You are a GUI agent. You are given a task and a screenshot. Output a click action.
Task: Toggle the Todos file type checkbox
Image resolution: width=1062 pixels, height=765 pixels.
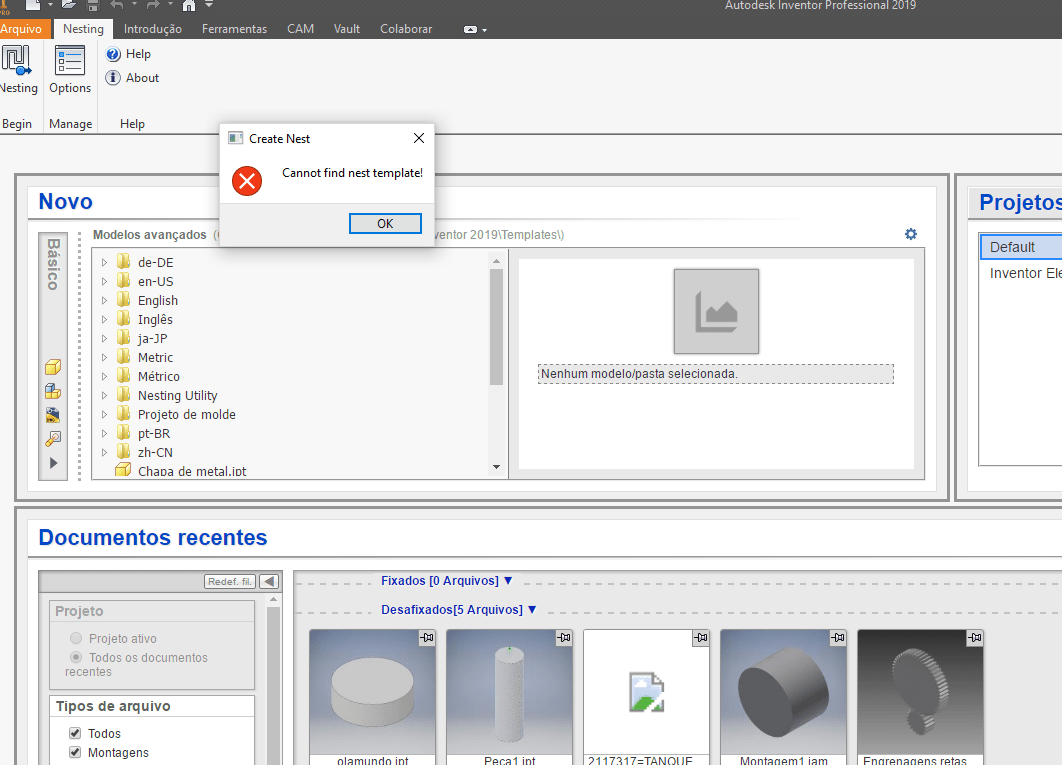(x=75, y=733)
